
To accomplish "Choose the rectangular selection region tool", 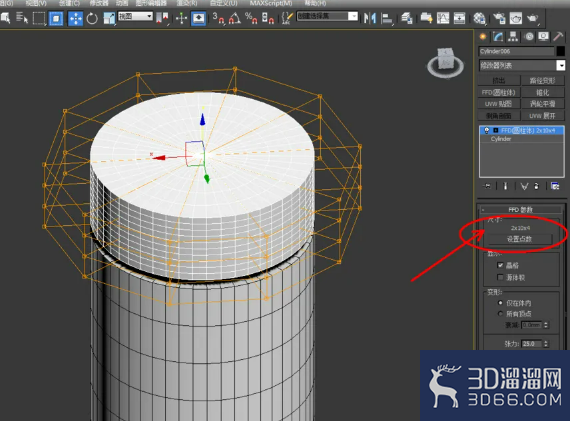I will [39, 18].
